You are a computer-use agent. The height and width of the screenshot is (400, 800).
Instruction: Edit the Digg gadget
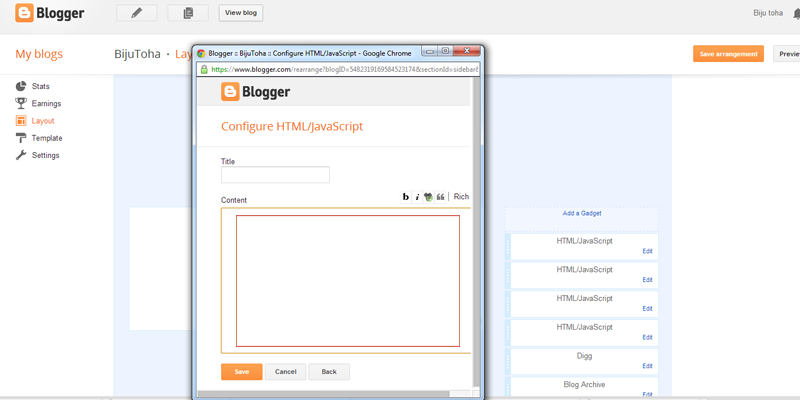(x=647, y=366)
